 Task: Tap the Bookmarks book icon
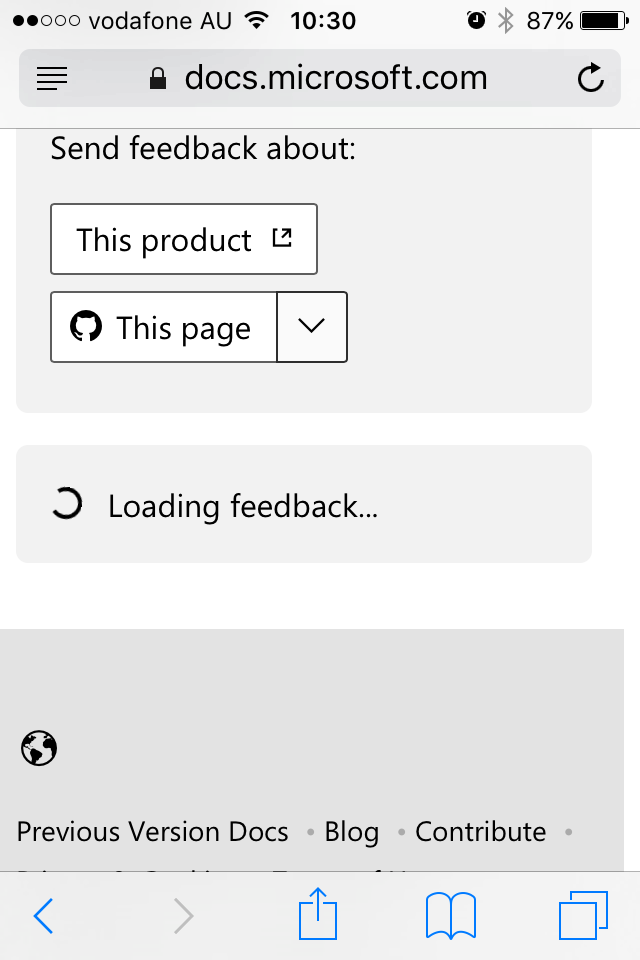pyautogui.click(x=450, y=914)
